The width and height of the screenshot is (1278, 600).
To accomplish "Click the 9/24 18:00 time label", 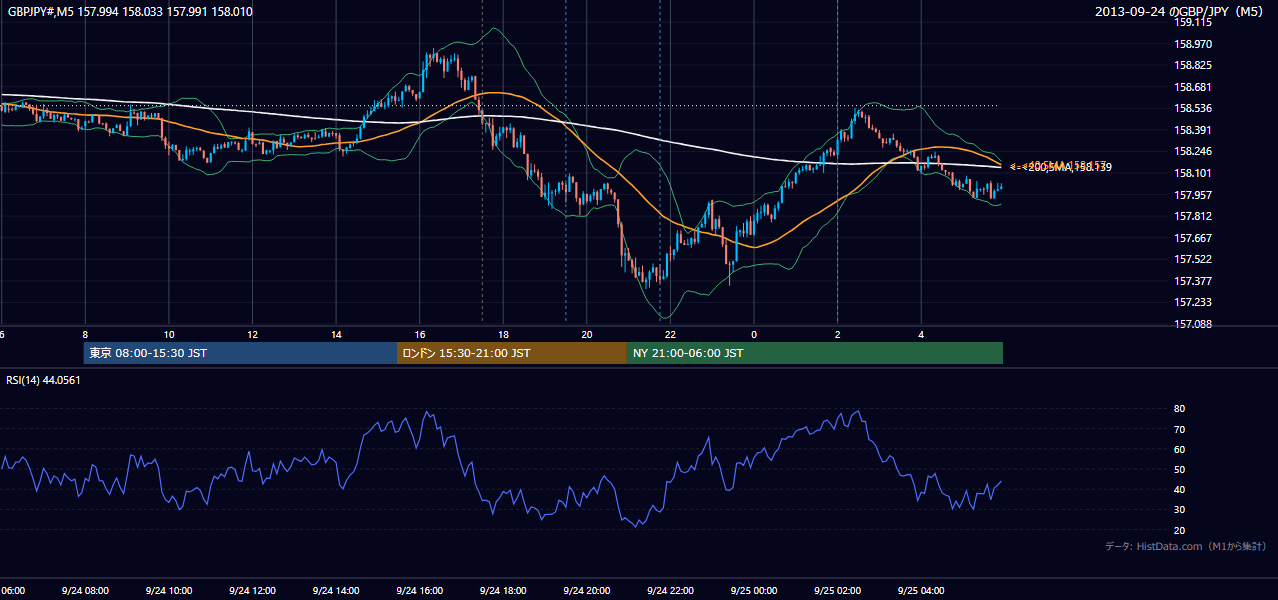I will tap(503, 590).
